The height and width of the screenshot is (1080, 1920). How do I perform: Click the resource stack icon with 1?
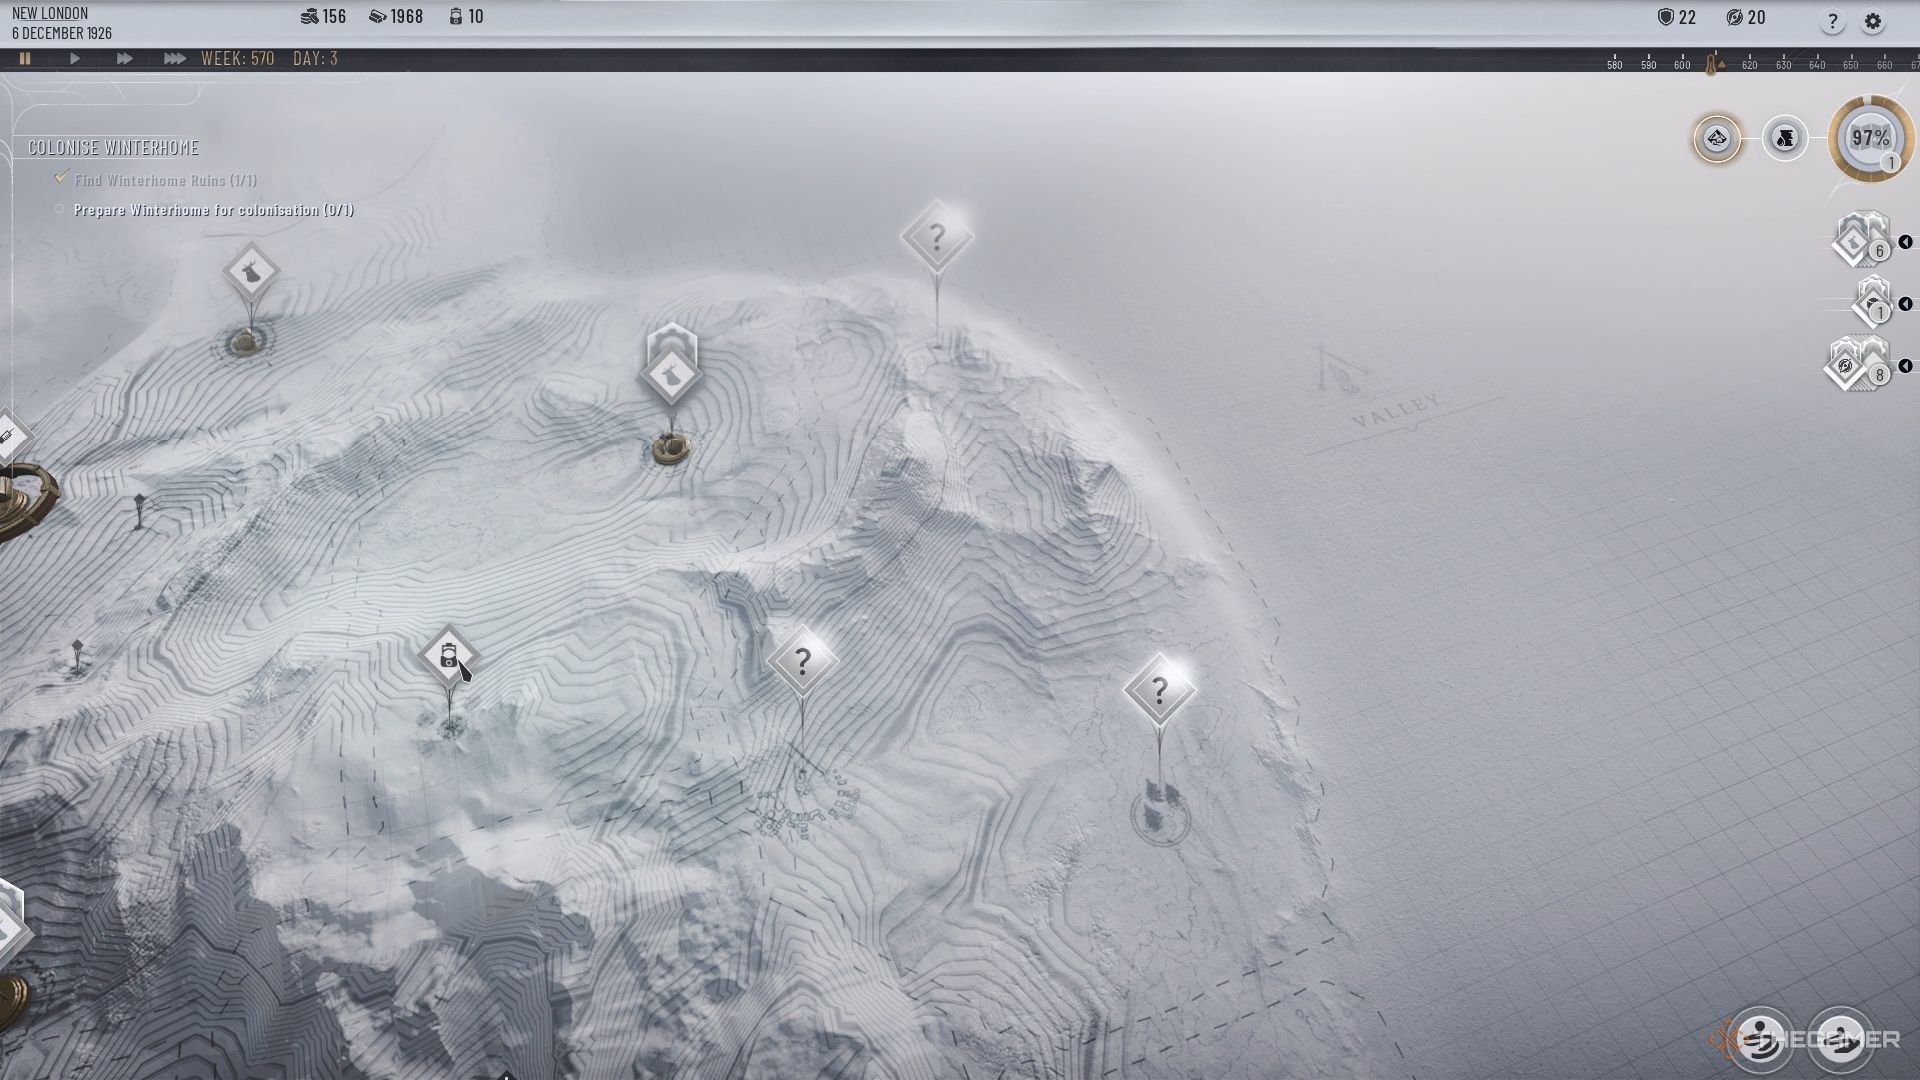coord(1872,302)
